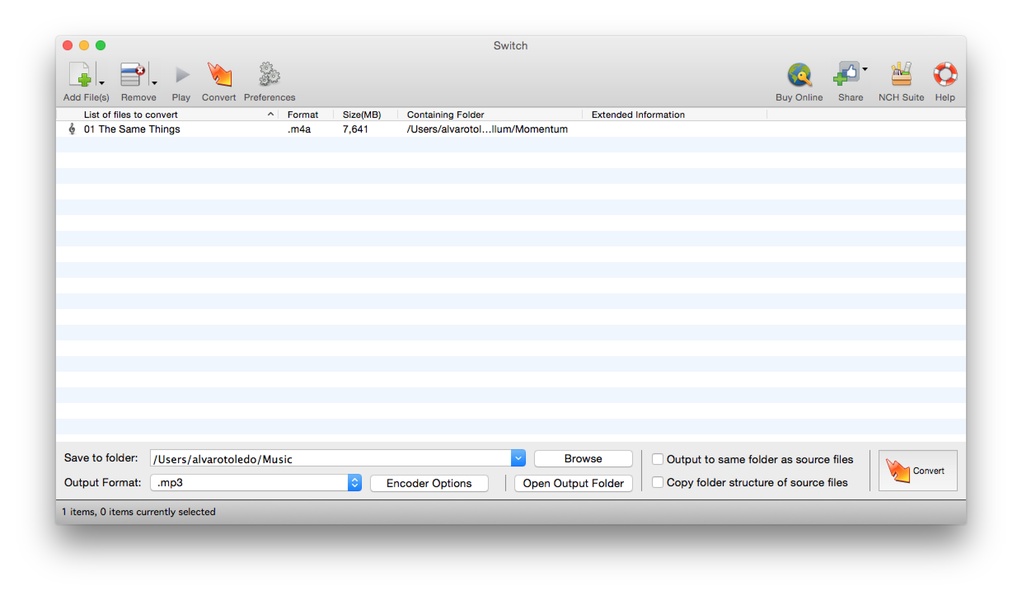
Task: Expand the Add File(s) dropdown arrow
Action: [x=102, y=83]
